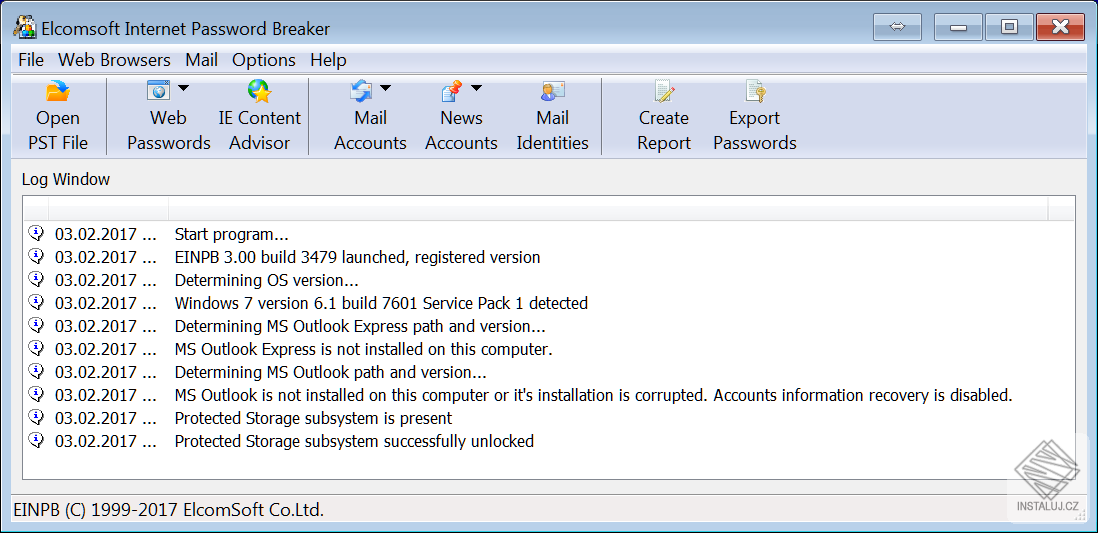
Task: Click the double-arrow button in title bar
Action: coord(897,27)
